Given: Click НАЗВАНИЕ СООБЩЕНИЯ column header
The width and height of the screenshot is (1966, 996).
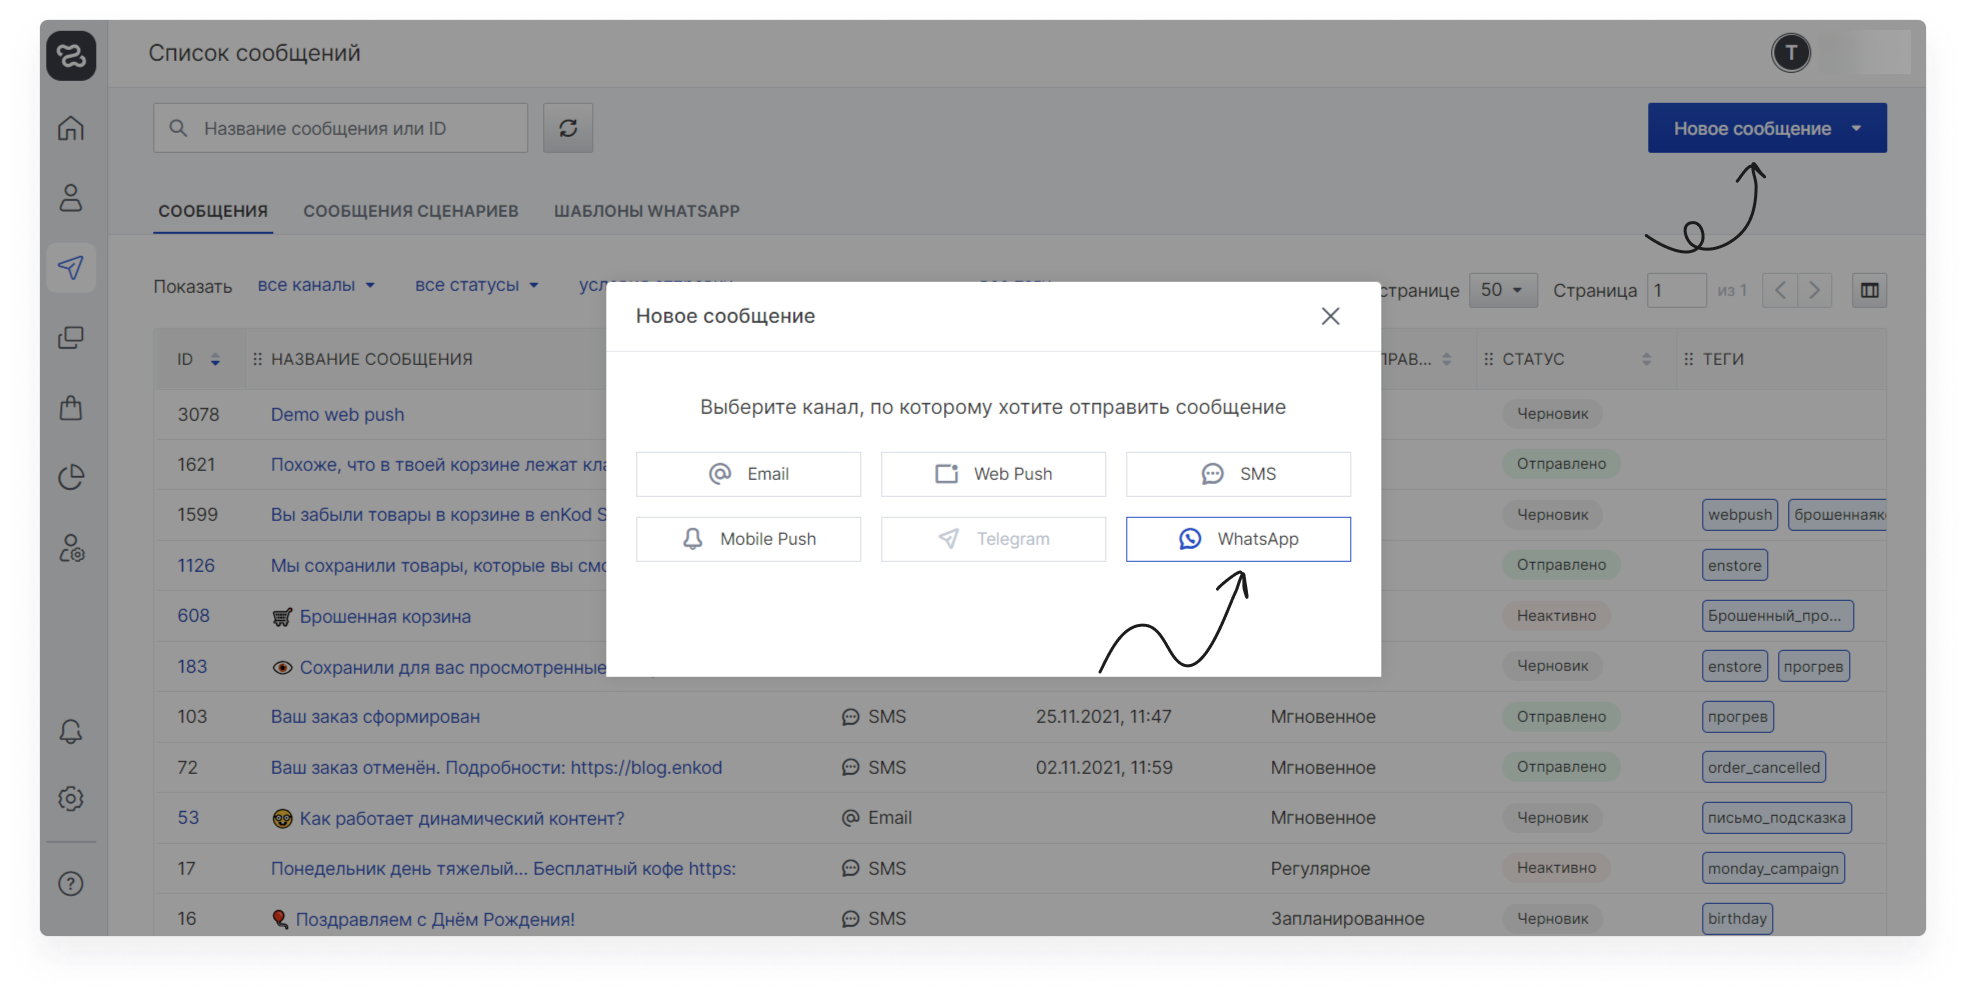Looking at the screenshot, I should [372, 359].
